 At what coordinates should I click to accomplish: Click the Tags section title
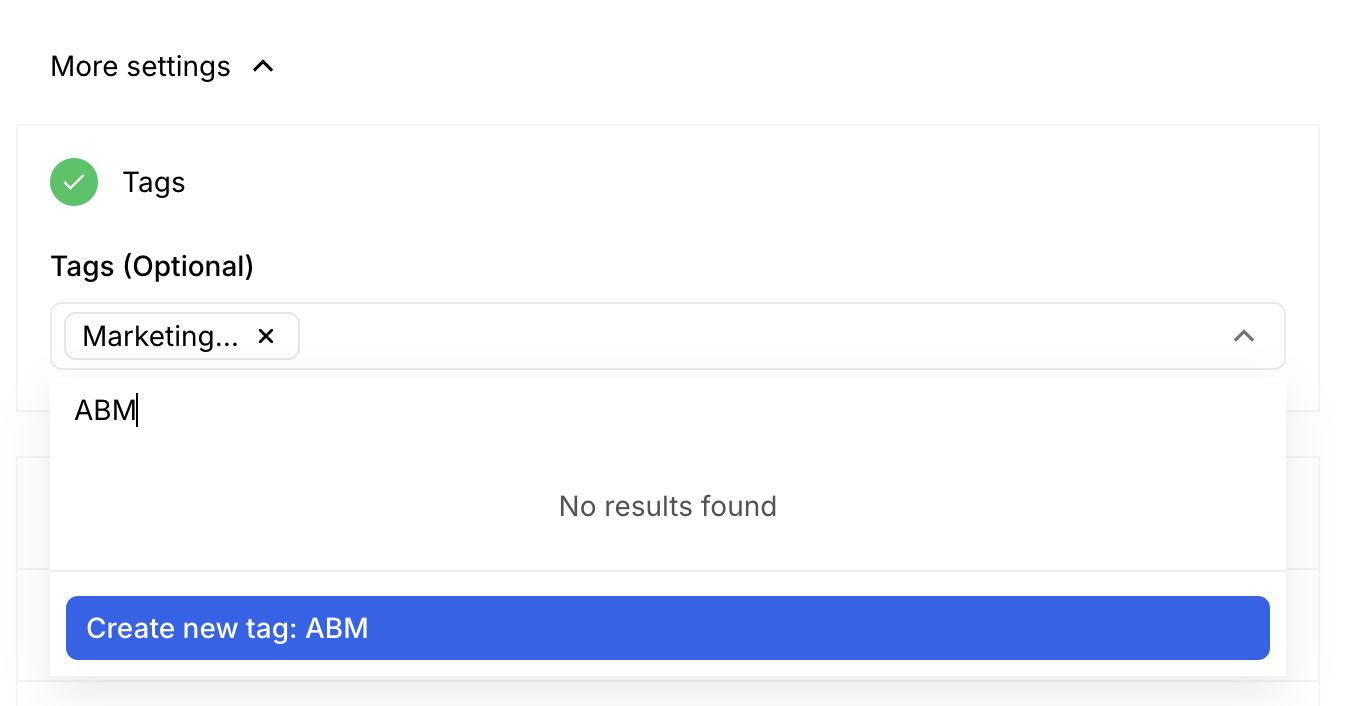154,183
